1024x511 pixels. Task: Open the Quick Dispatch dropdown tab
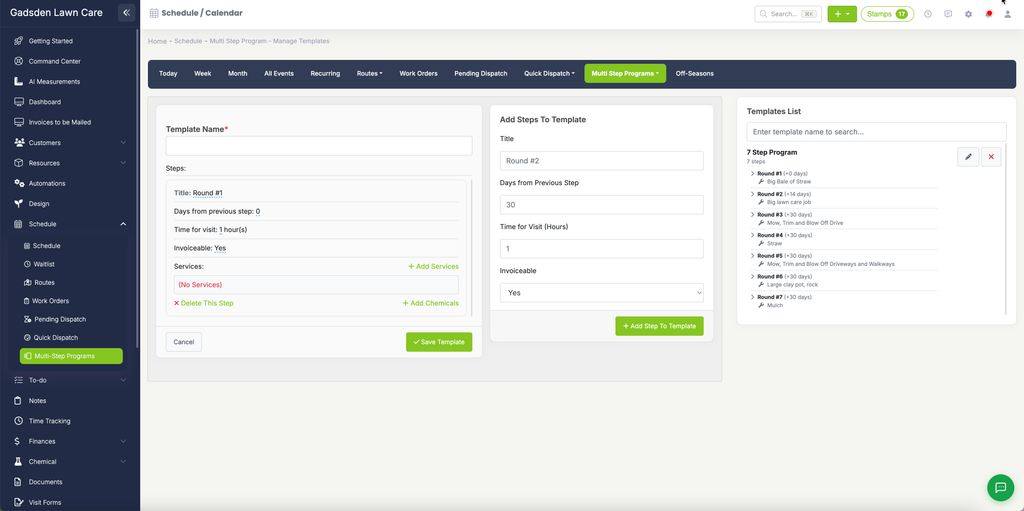(549, 74)
